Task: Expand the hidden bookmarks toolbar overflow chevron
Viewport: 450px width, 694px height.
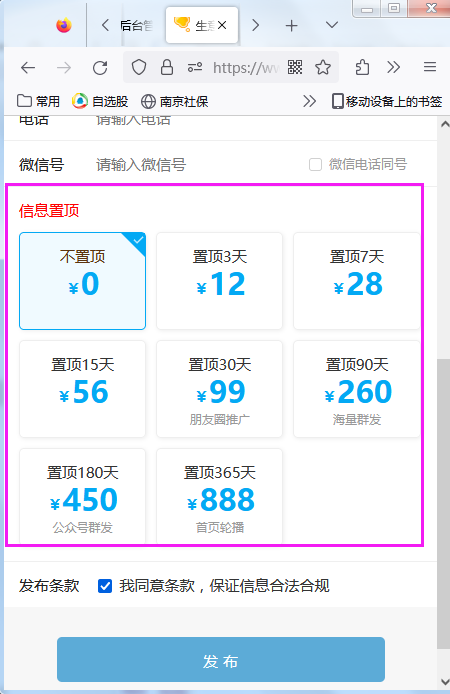Action: (x=309, y=101)
